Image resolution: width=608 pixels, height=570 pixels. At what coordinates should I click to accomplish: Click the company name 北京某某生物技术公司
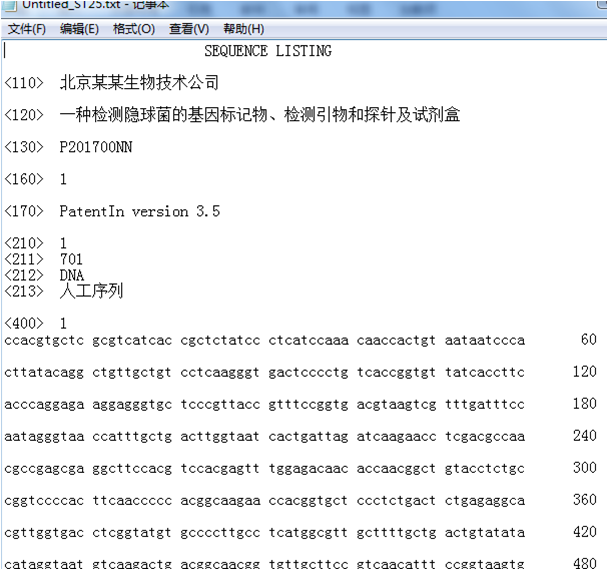(139, 82)
